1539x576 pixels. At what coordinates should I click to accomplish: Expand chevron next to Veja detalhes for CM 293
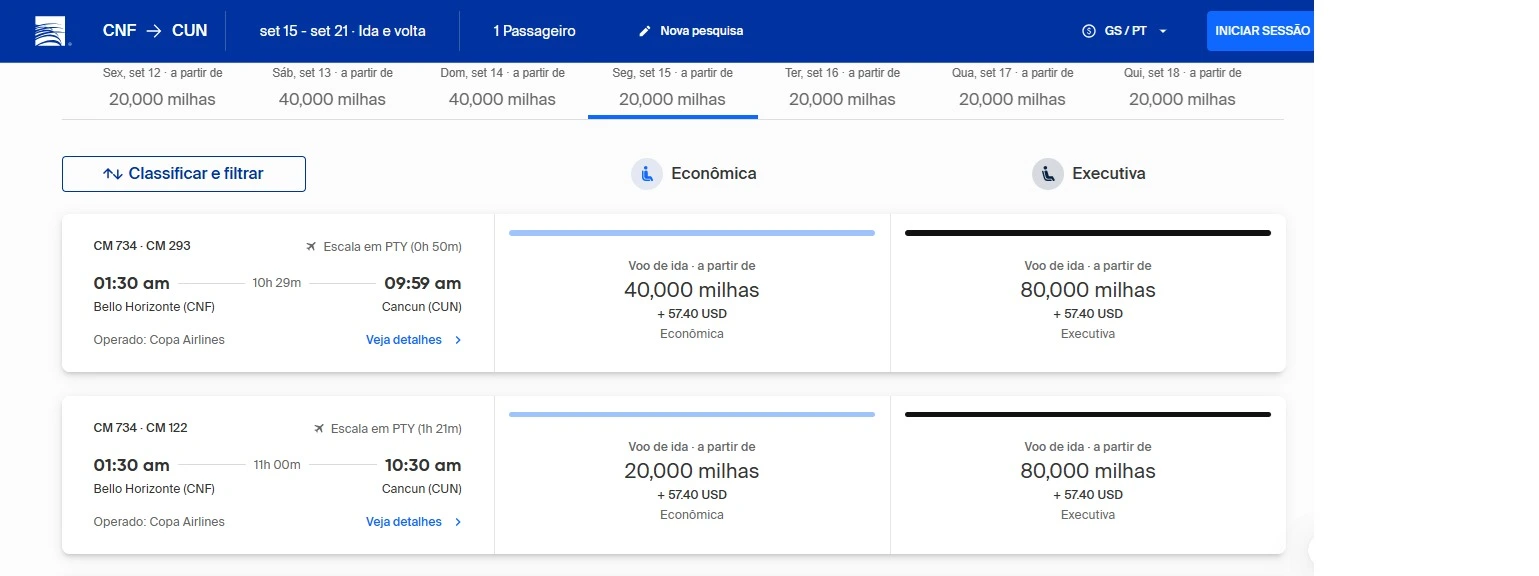point(458,340)
